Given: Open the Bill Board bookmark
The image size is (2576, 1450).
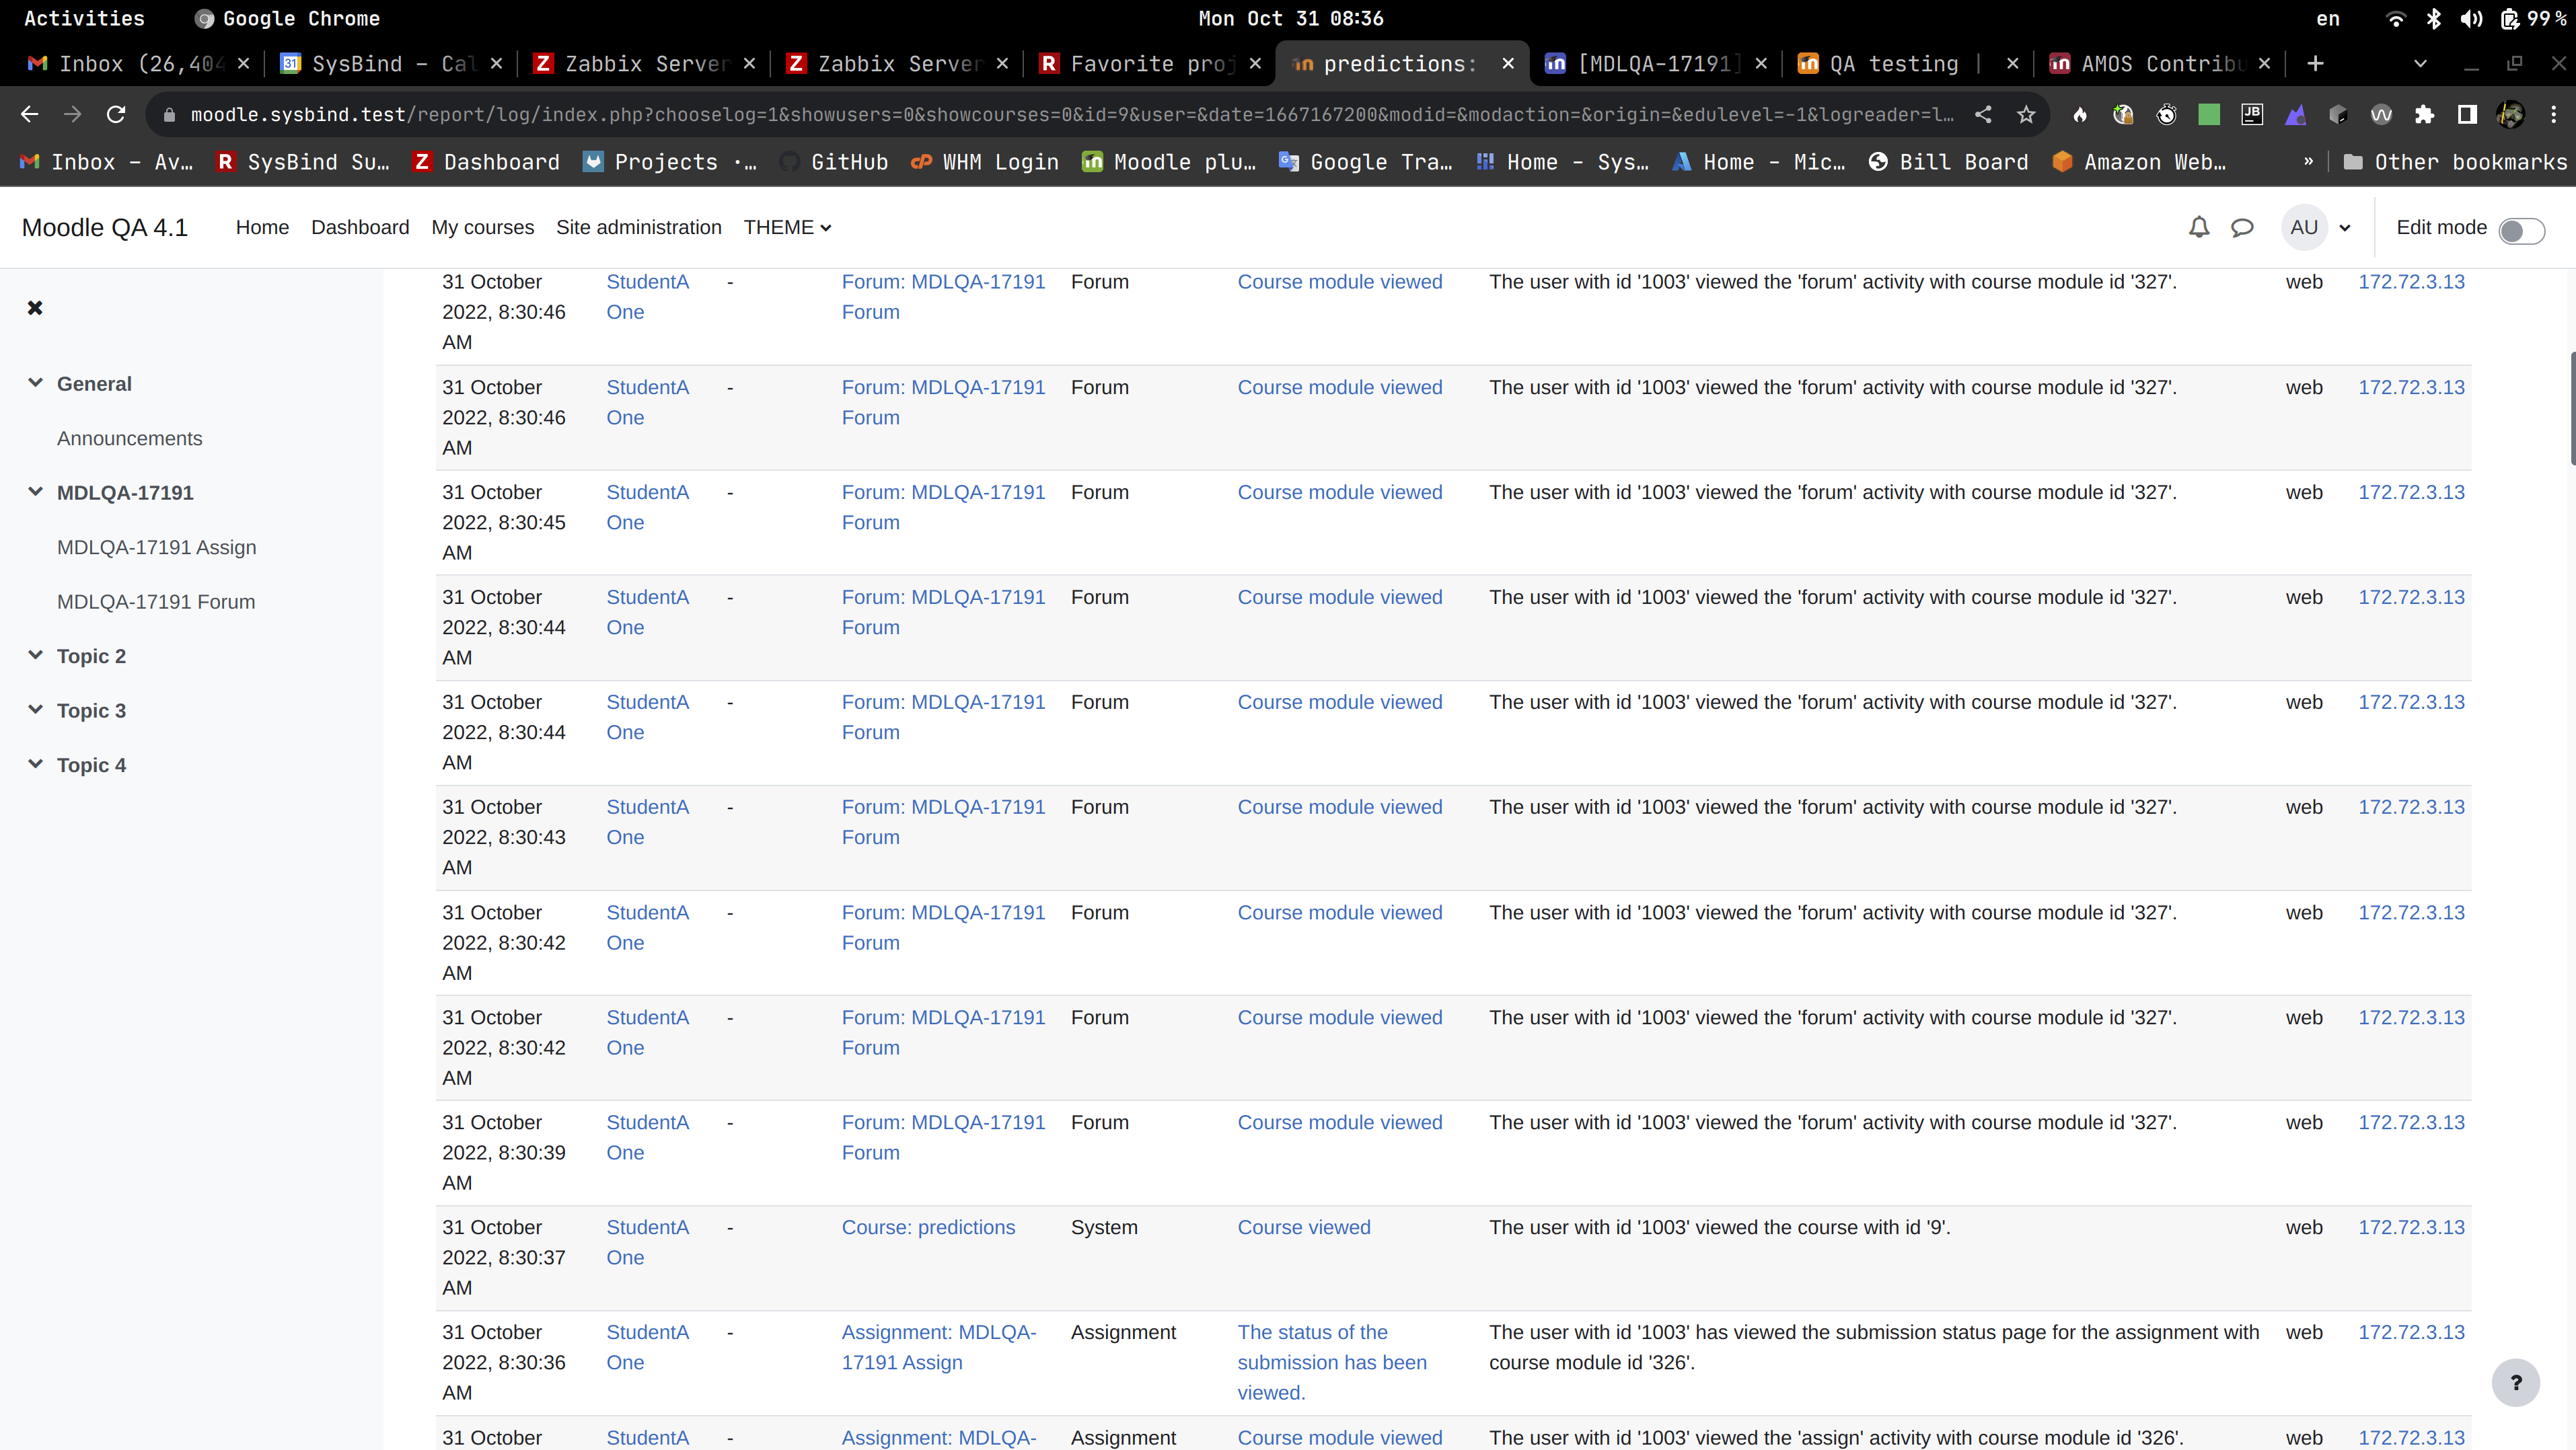Looking at the screenshot, I should (1948, 162).
